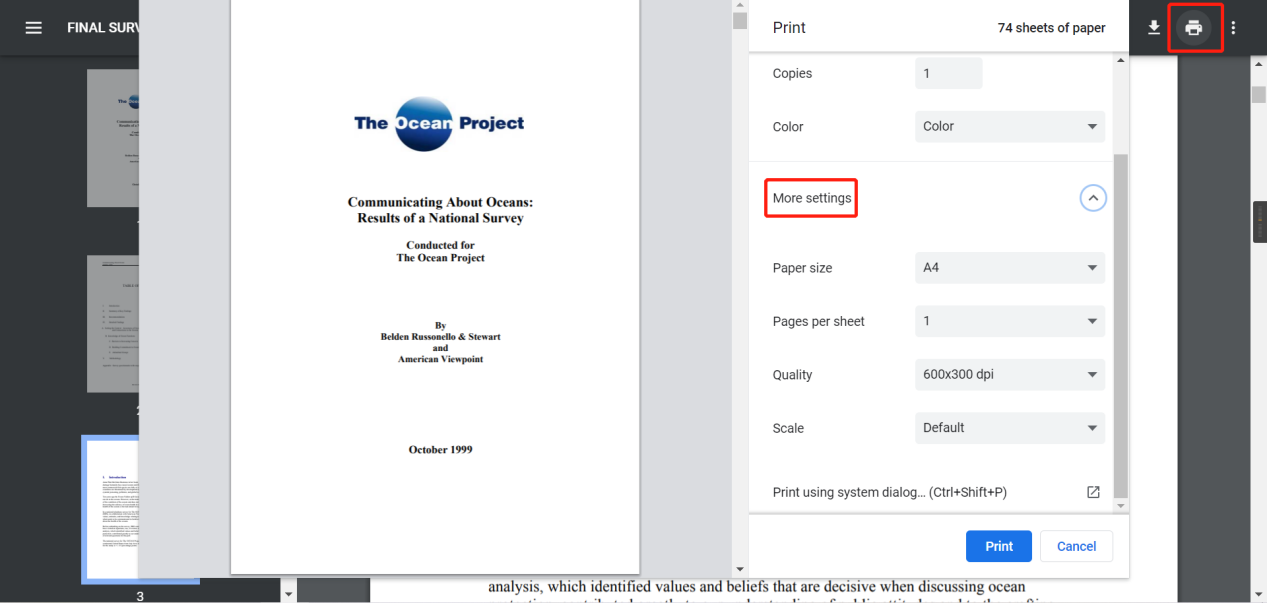The width and height of the screenshot is (1267, 603).
Task: Click the print settings scrollbar thumb
Action: 1121,325
